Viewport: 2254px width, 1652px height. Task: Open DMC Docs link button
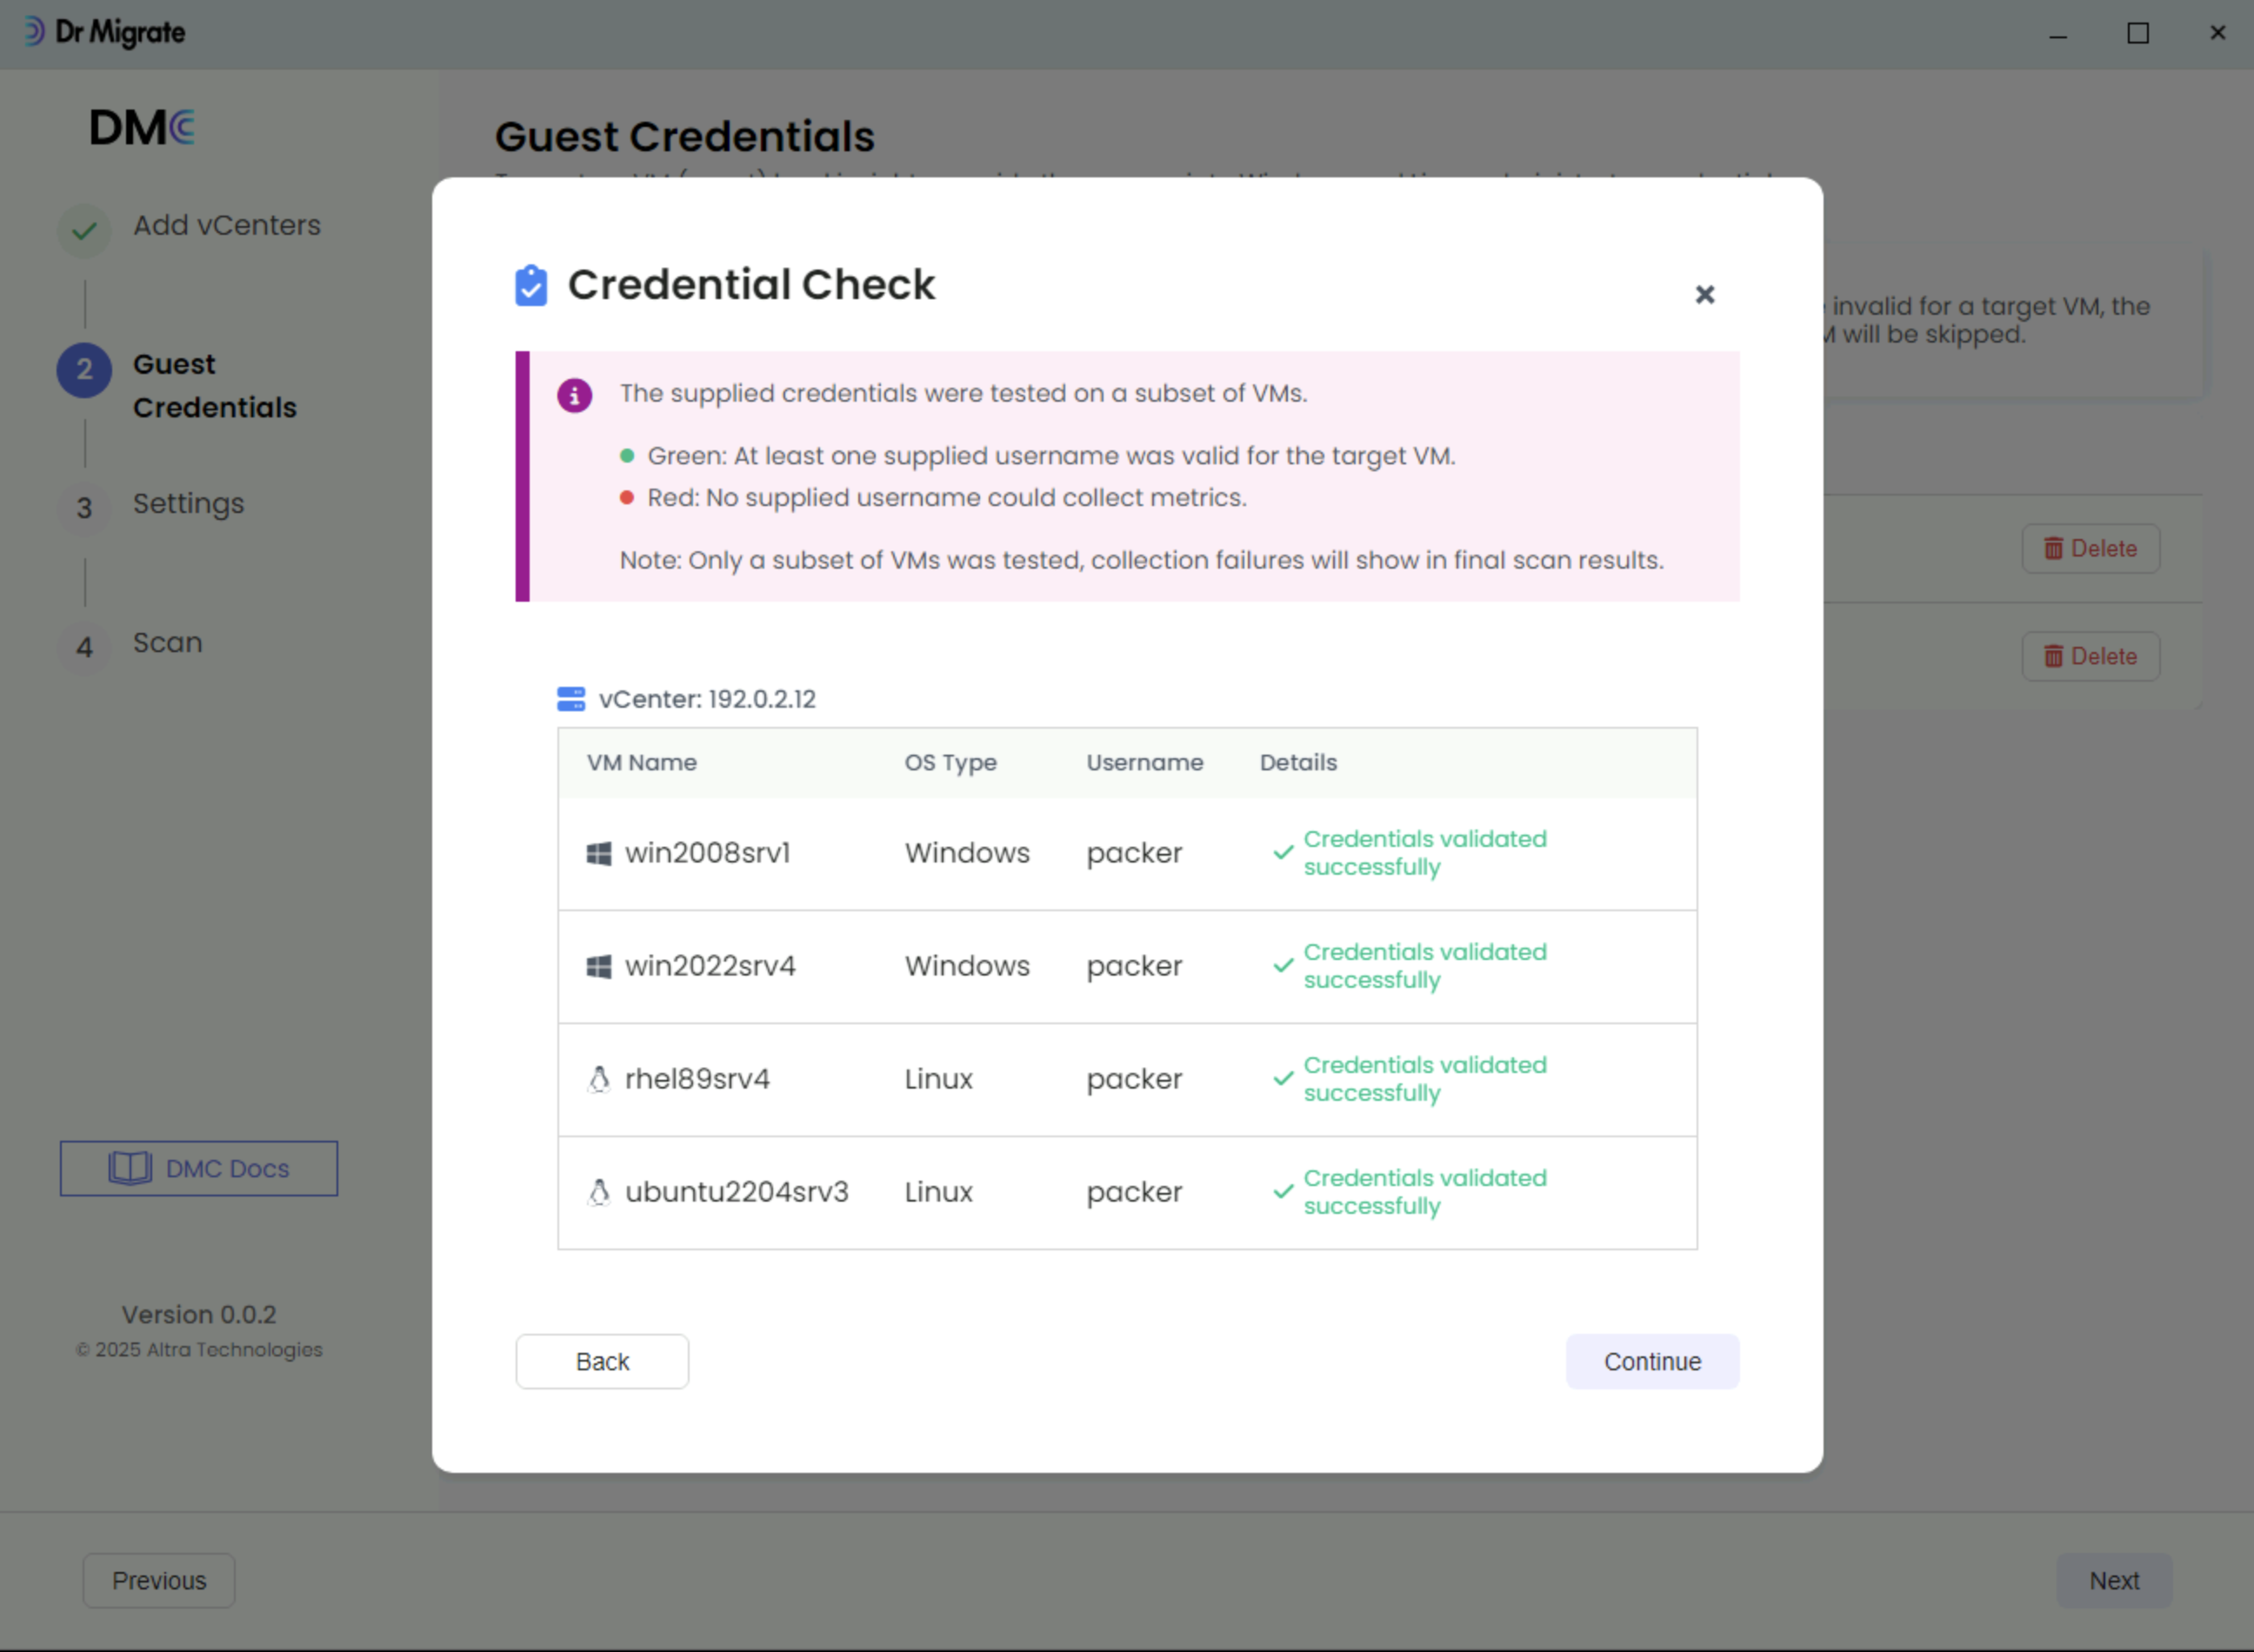pyautogui.click(x=199, y=1168)
